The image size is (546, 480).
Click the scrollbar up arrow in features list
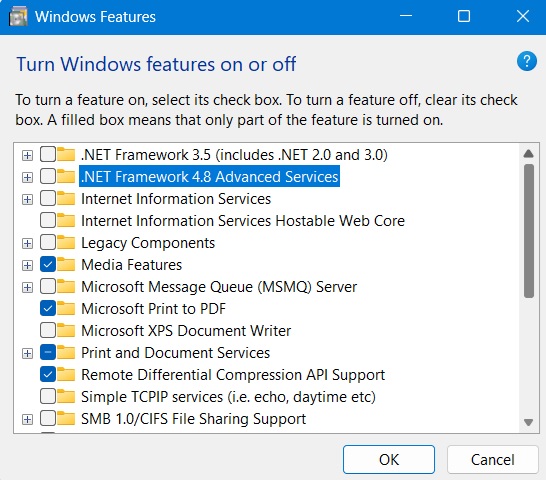(529, 154)
